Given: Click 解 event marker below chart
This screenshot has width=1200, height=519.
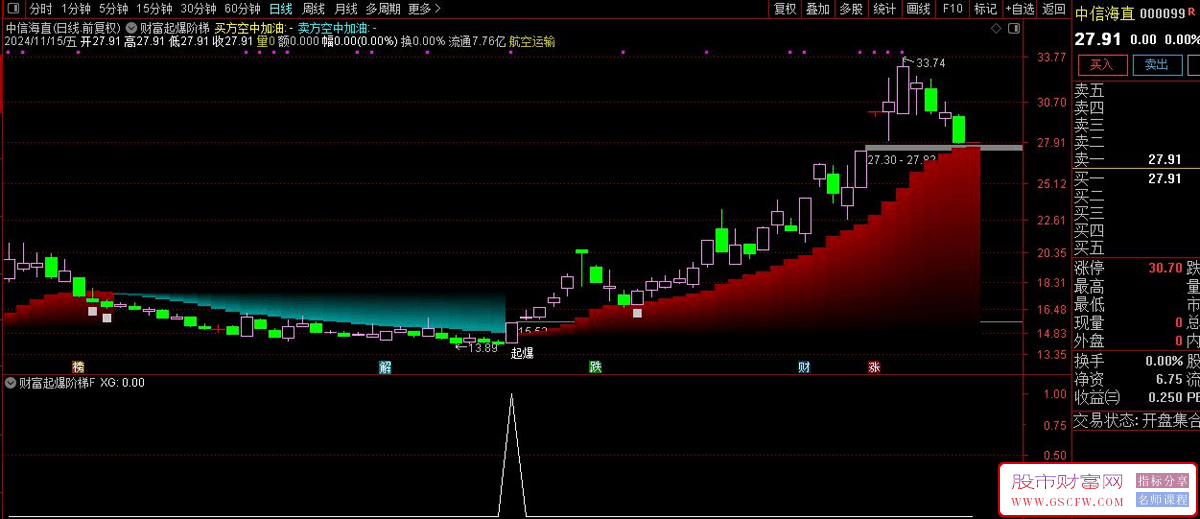Looking at the screenshot, I should 385,367.
